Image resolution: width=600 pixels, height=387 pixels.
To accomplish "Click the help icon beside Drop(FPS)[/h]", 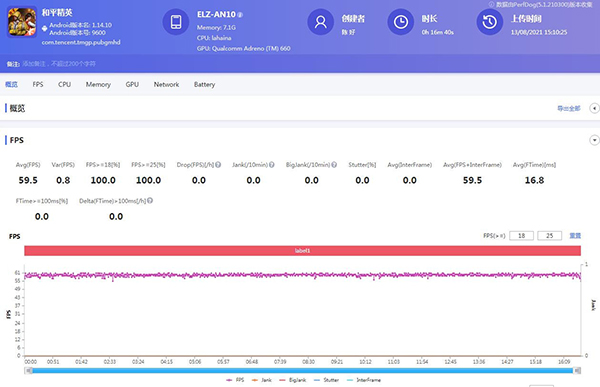I will [x=218, y=165].
